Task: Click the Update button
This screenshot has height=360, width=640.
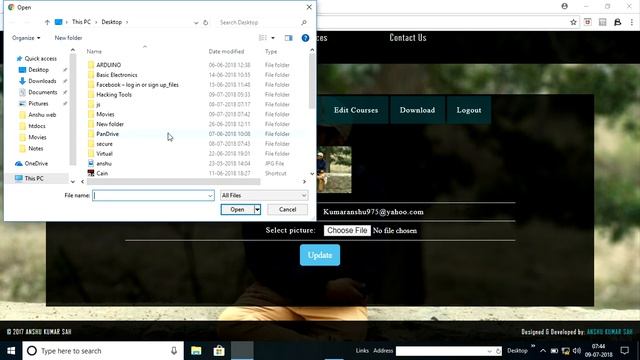Action: [320, 255]
